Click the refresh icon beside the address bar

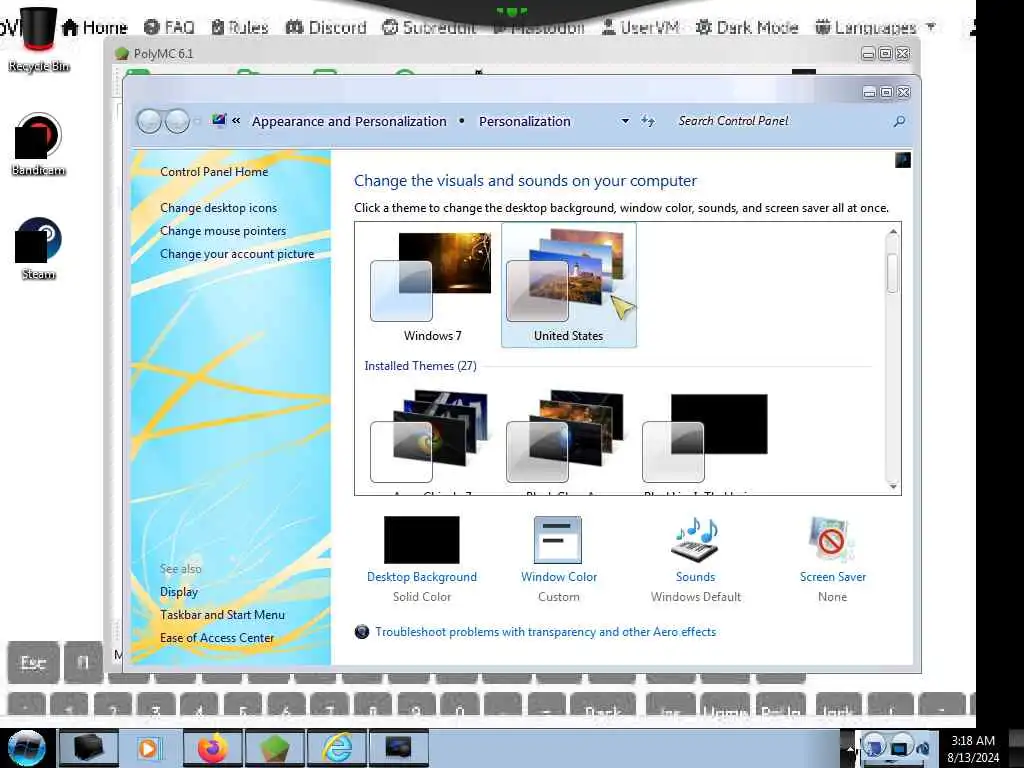point(647,121)
